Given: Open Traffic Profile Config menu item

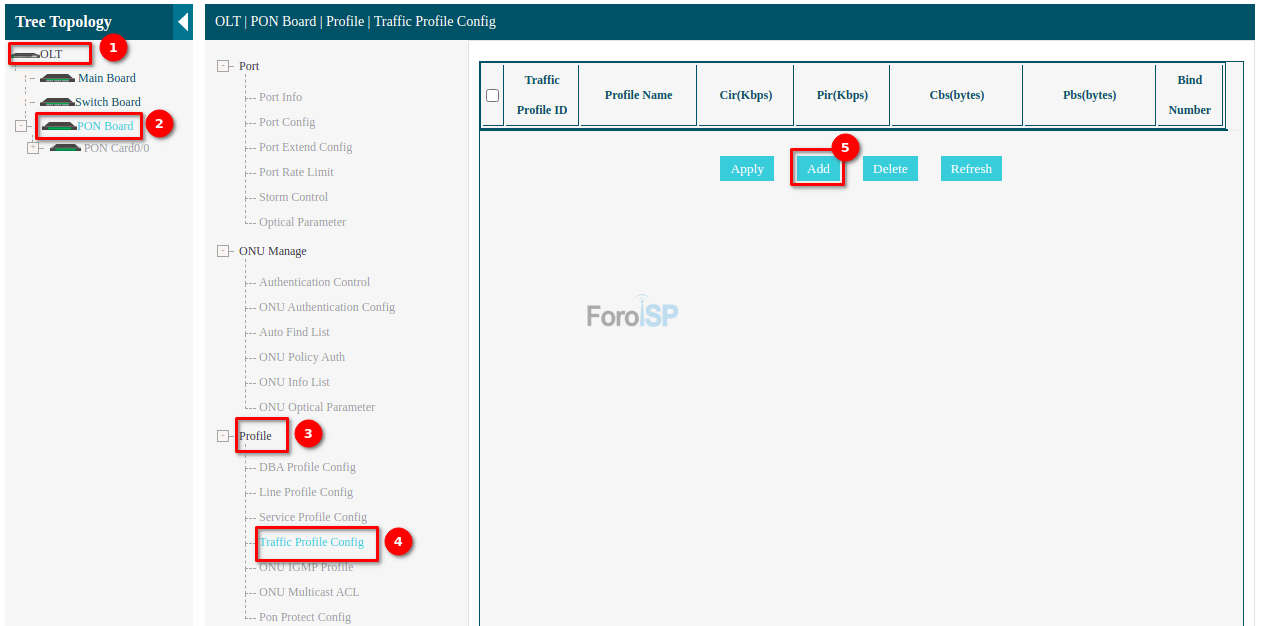Looking at the screenshot, I should click(x=311, y=542).
